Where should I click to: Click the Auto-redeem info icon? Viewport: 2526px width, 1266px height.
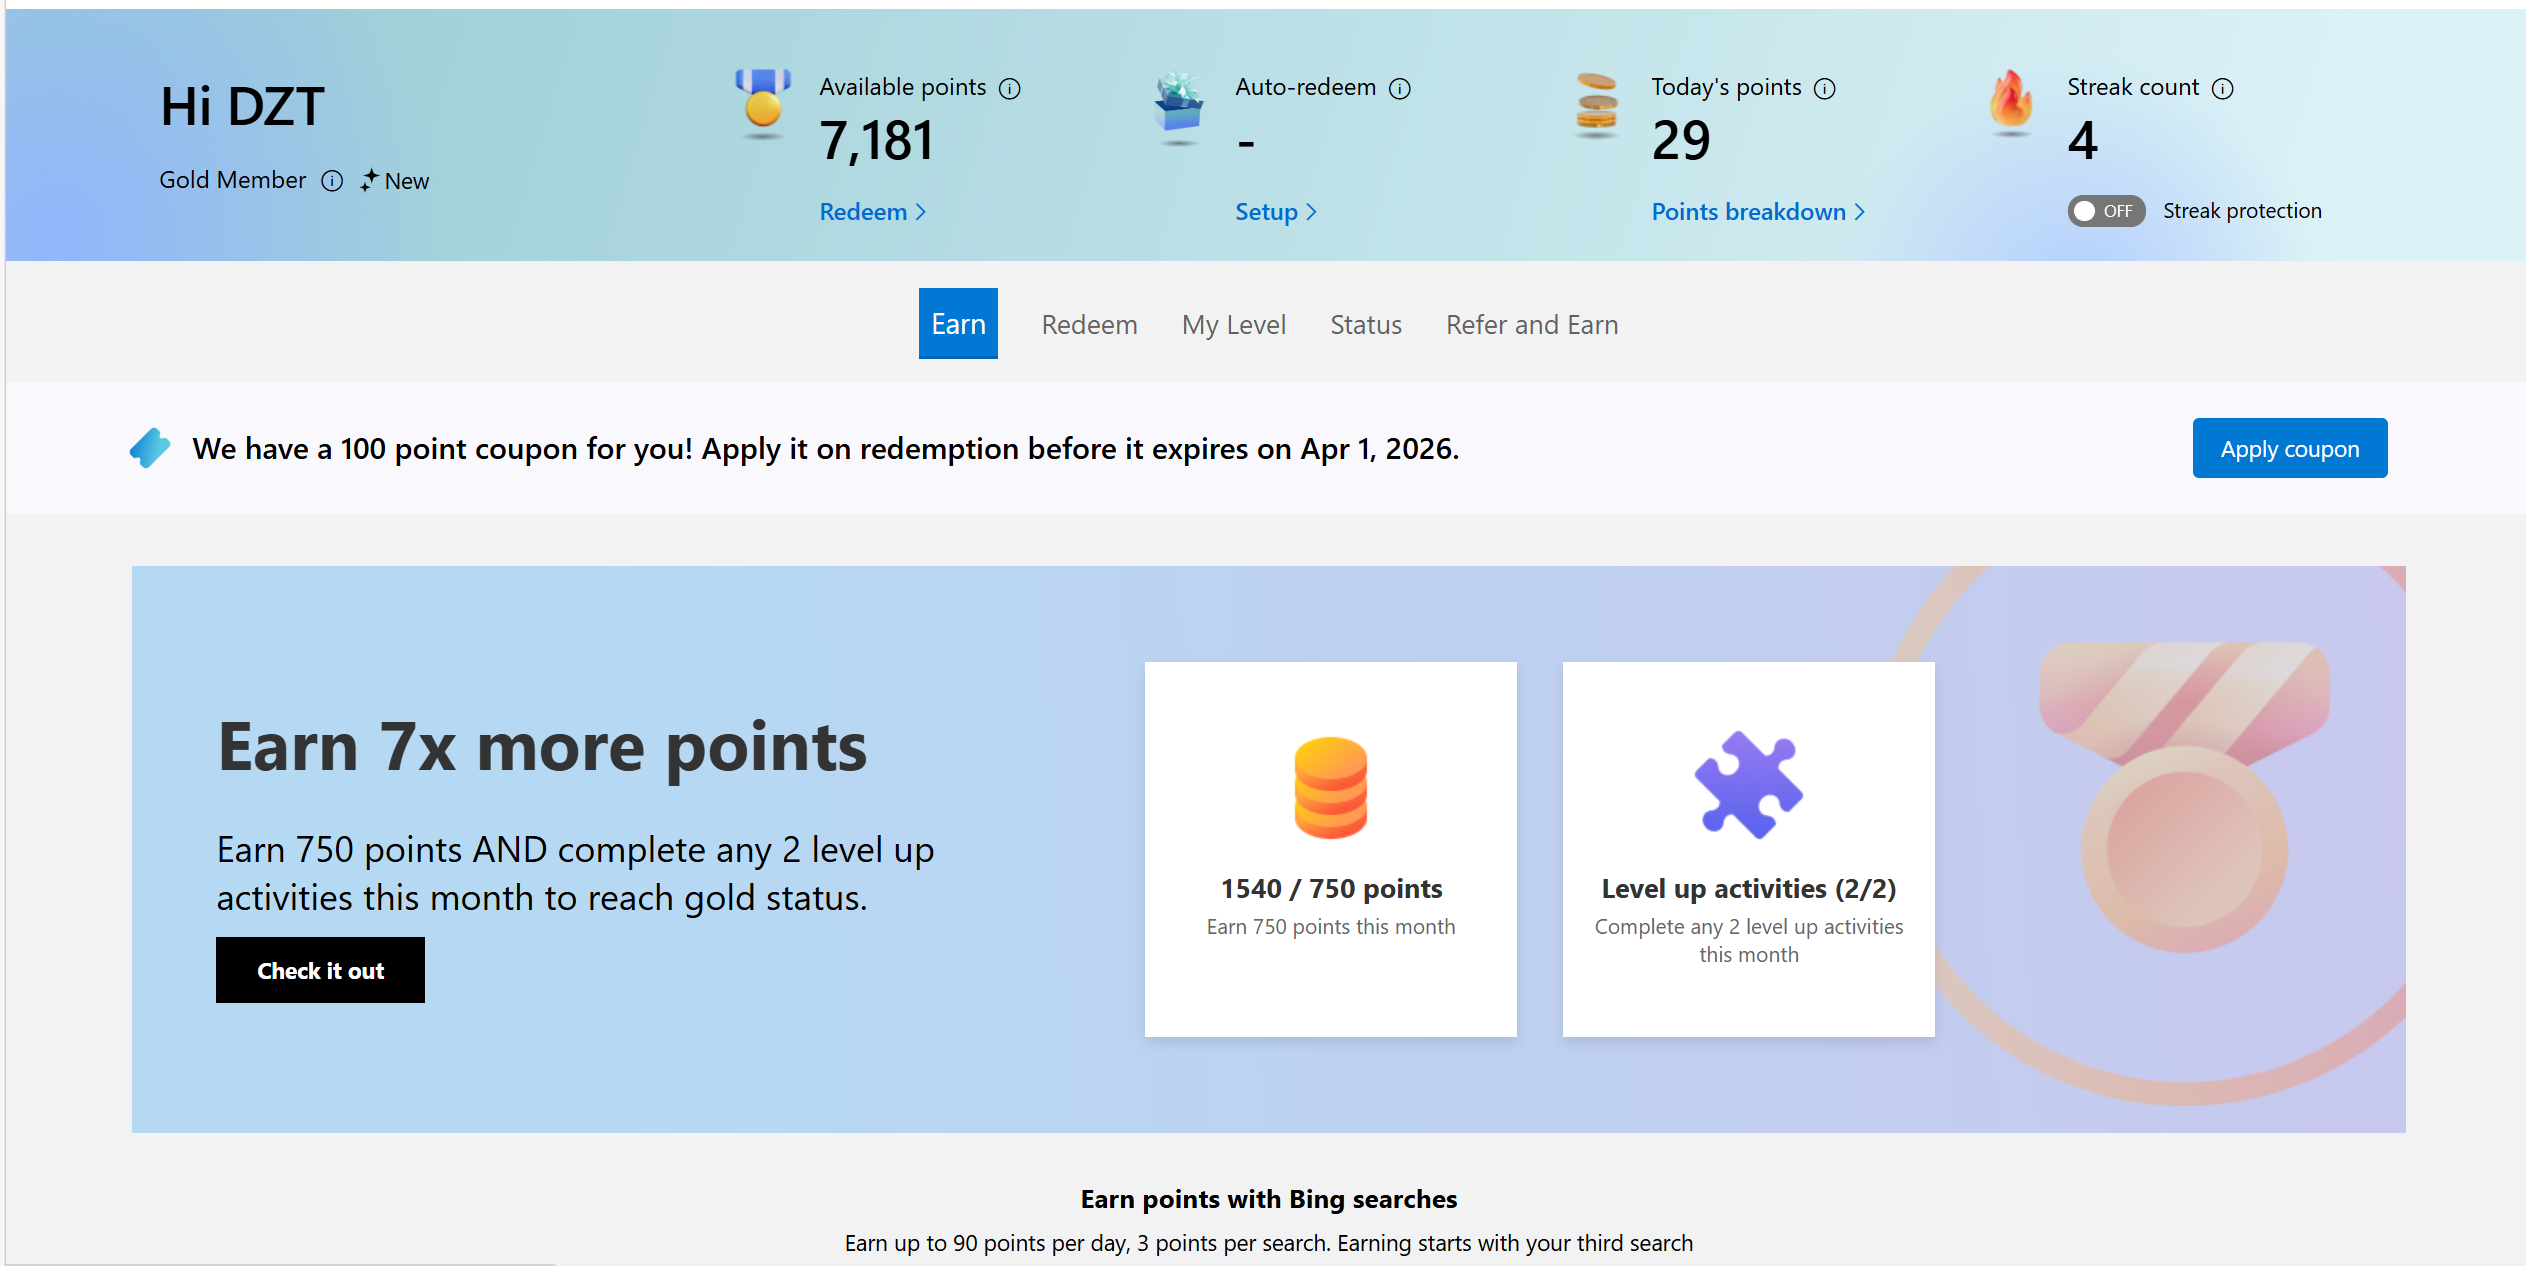[1400, 89]
